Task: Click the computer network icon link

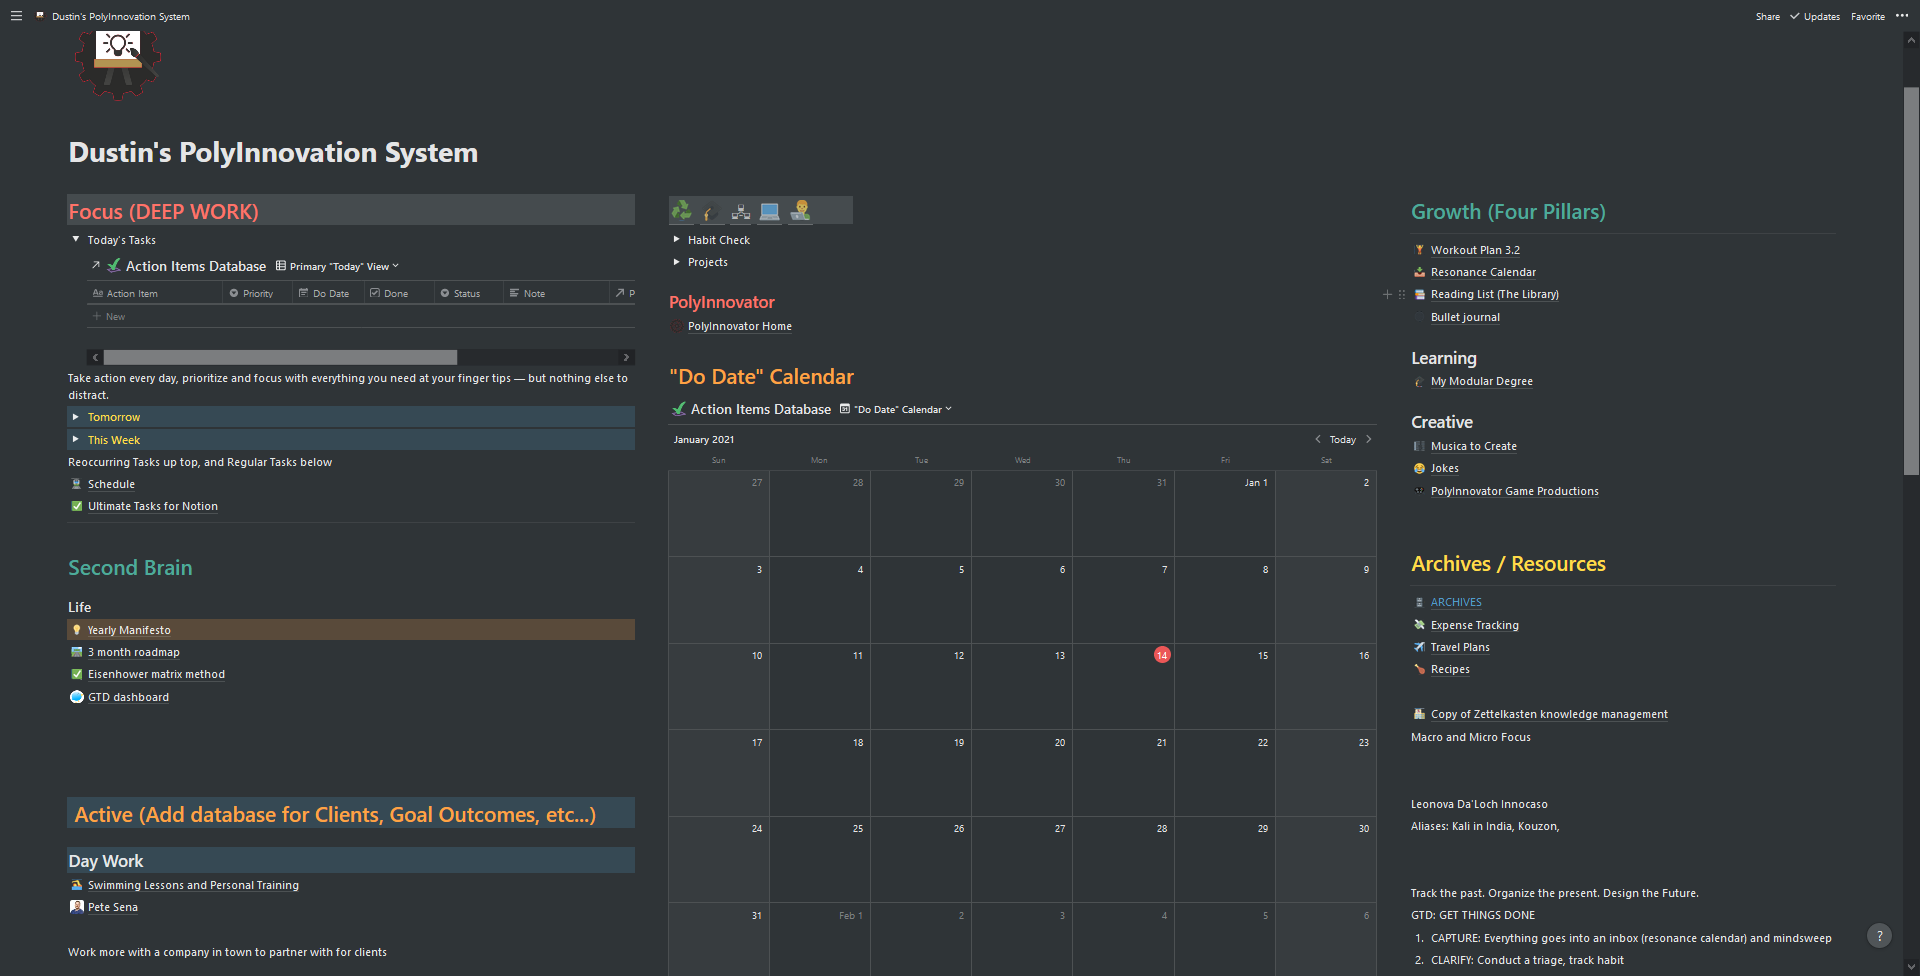Action: 741,211
